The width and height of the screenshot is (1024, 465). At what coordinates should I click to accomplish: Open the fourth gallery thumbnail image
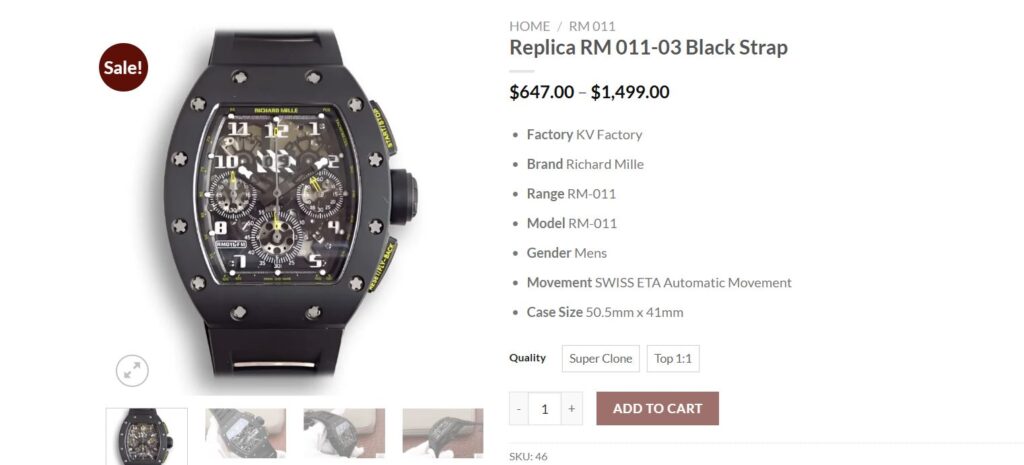tap(443, 433)
